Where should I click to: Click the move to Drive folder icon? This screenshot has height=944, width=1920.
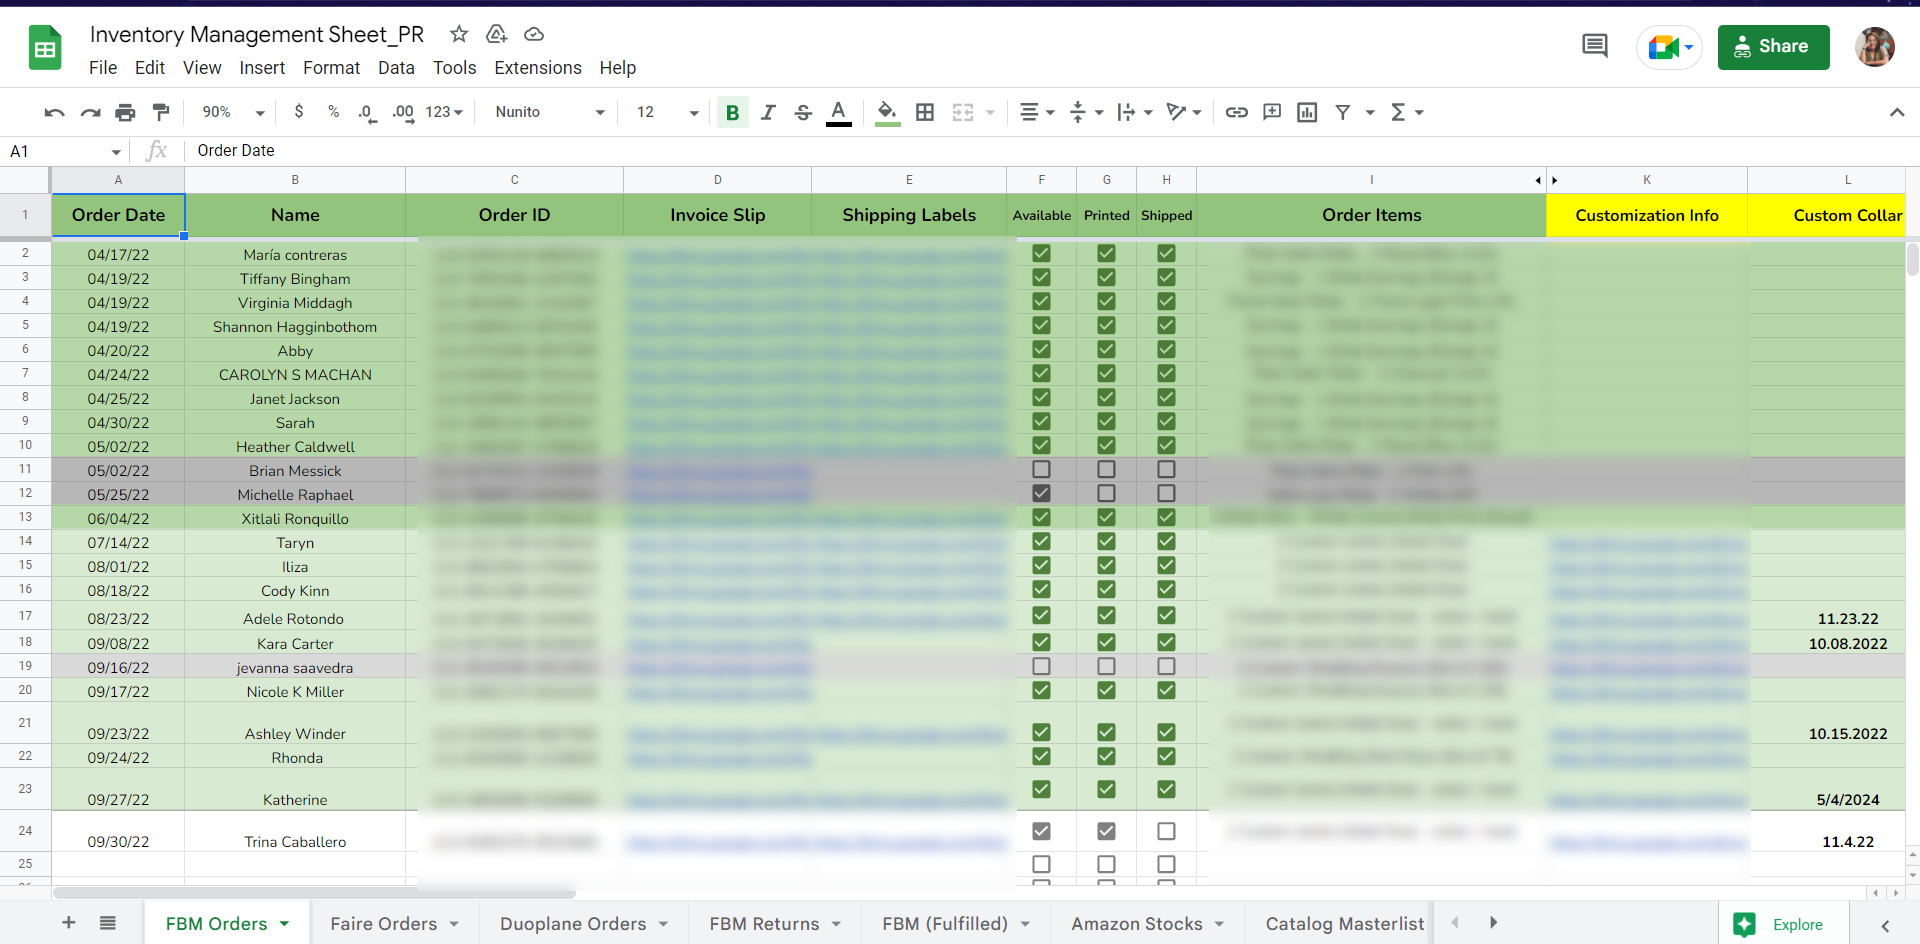coord(497,34)
